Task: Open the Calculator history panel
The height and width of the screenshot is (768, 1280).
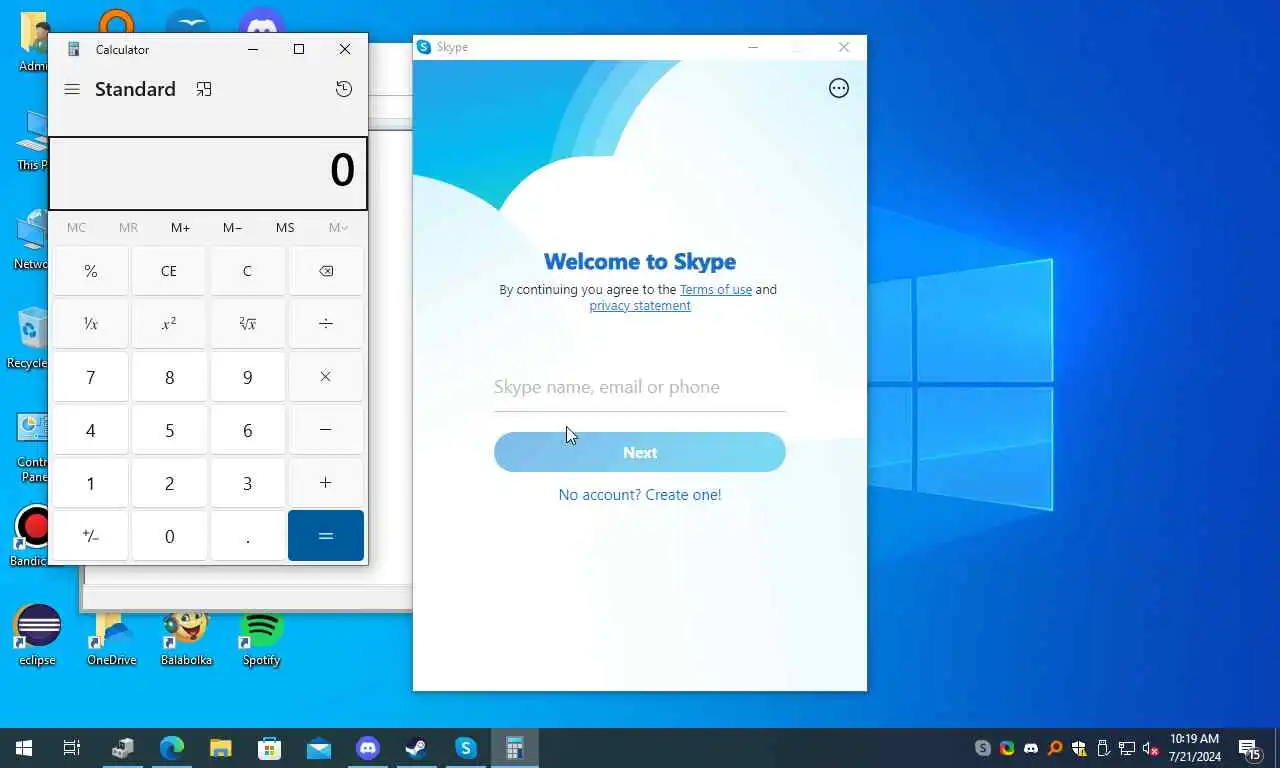Action: [344, 89]
